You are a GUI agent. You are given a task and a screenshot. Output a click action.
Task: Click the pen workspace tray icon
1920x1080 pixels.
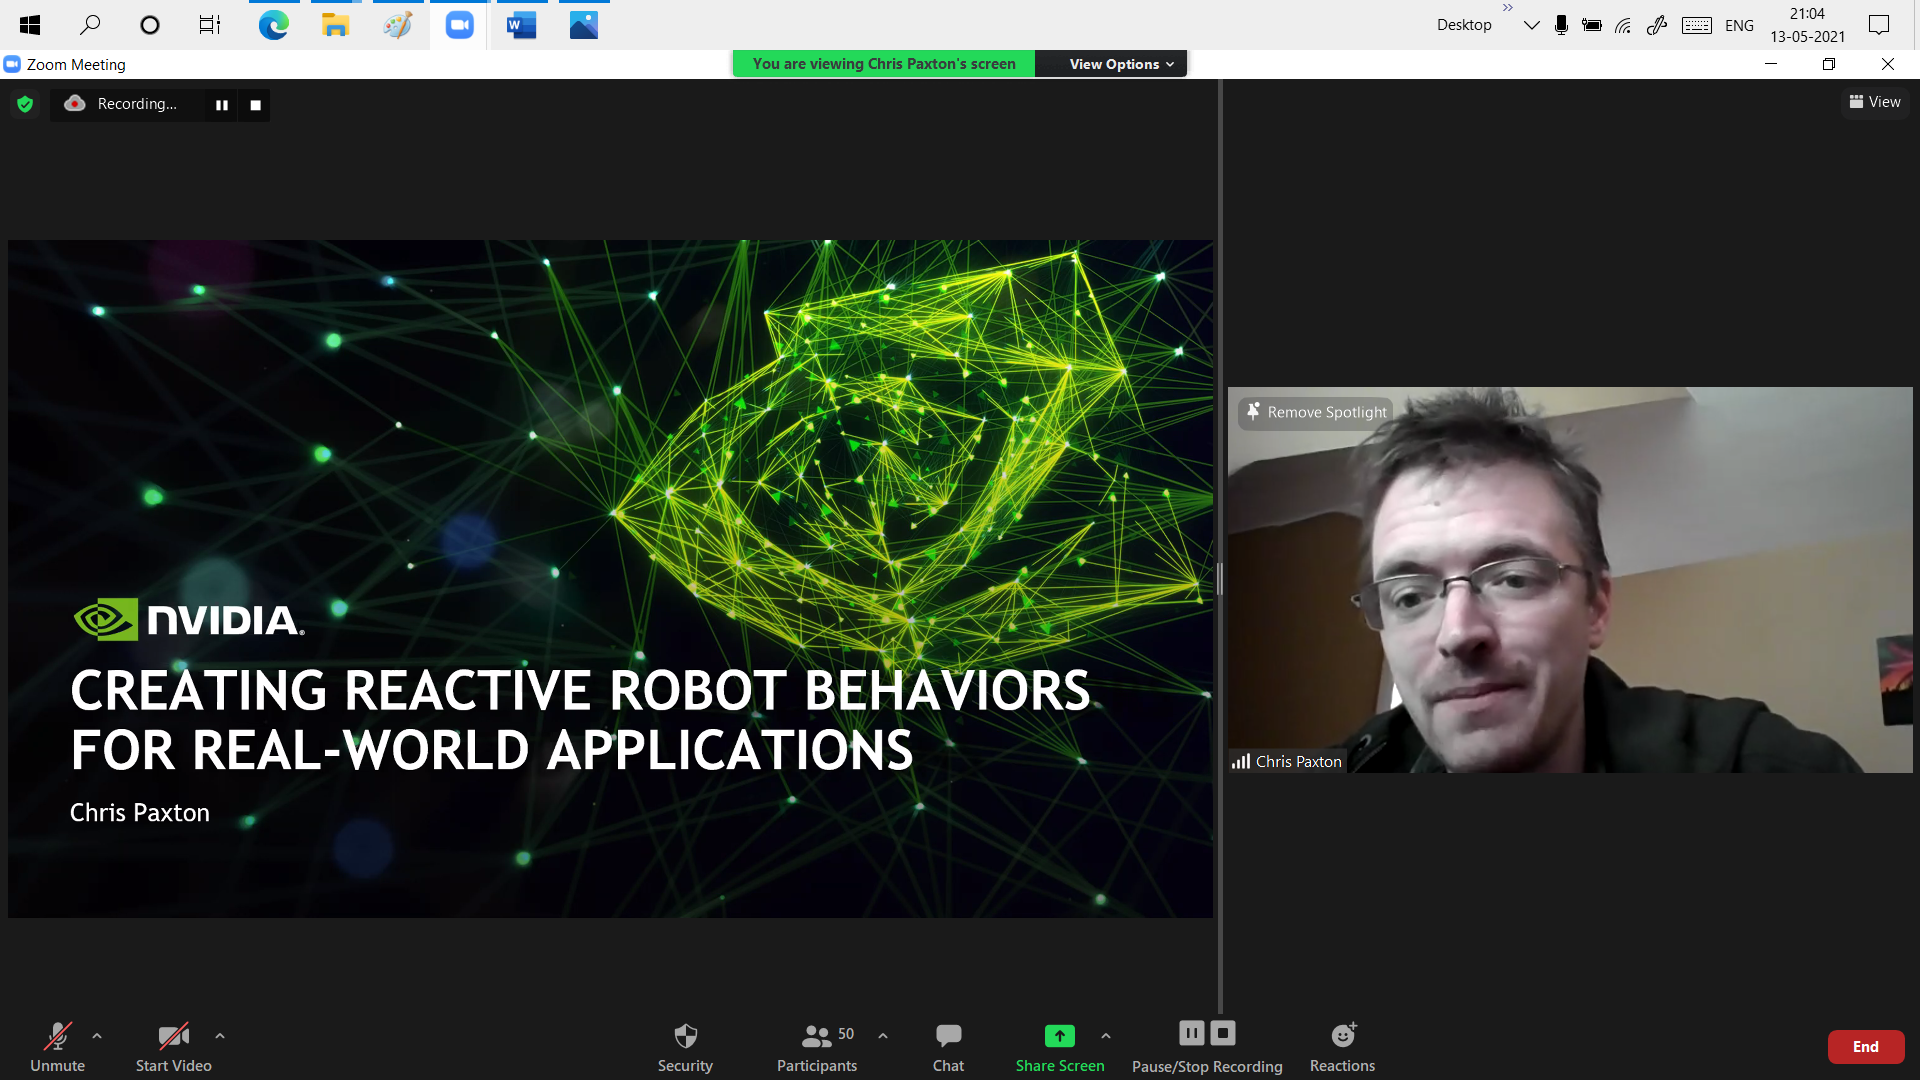[x=1657, y=25]
